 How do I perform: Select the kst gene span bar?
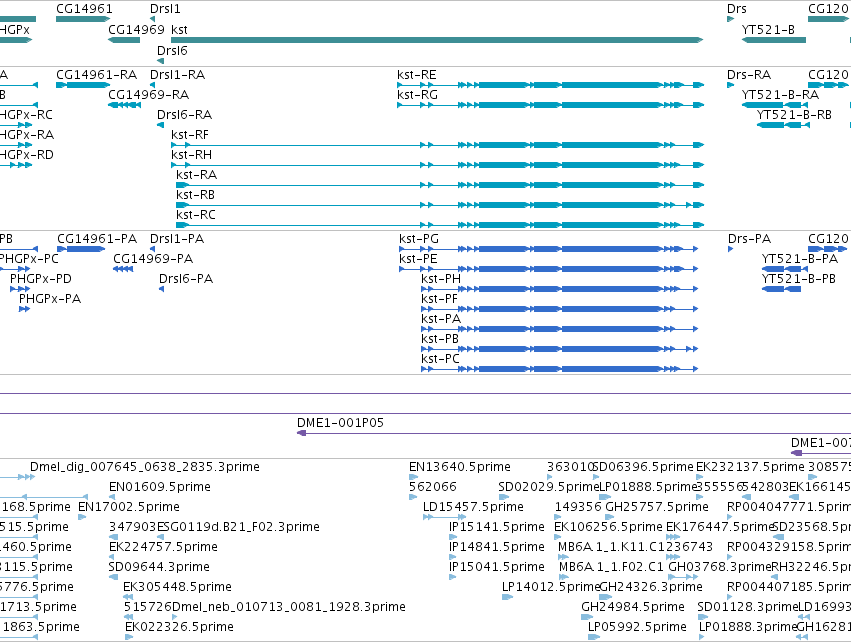point(437,40)
